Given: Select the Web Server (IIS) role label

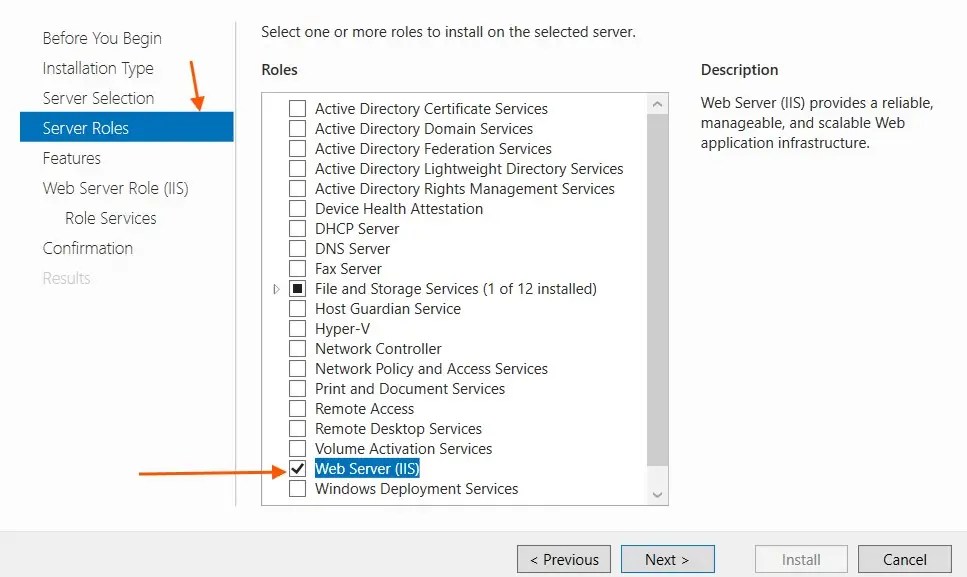Looking at the screenshot, I should pos(367,469).
